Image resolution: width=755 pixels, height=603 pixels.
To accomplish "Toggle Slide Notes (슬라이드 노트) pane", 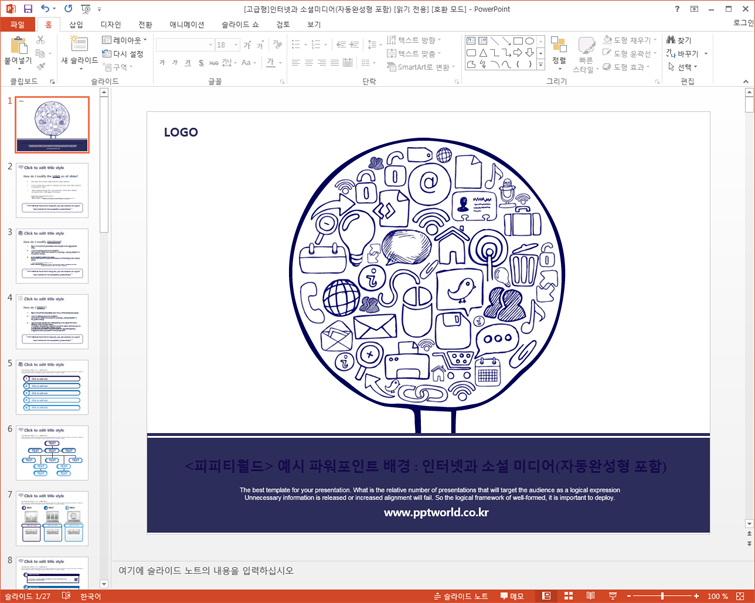I will click(461, 596).
